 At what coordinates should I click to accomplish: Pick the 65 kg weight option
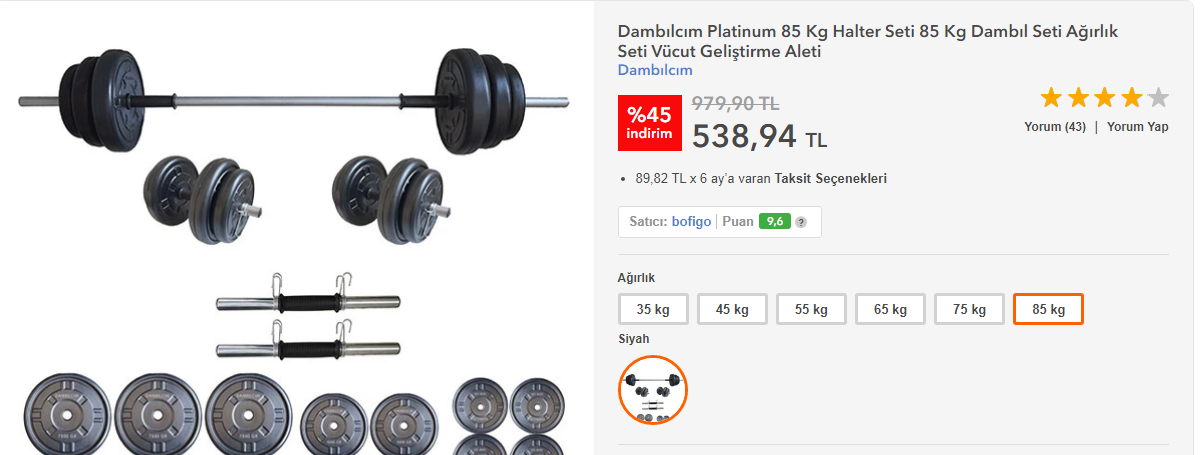pyautogui.click(x=890, y=309)
